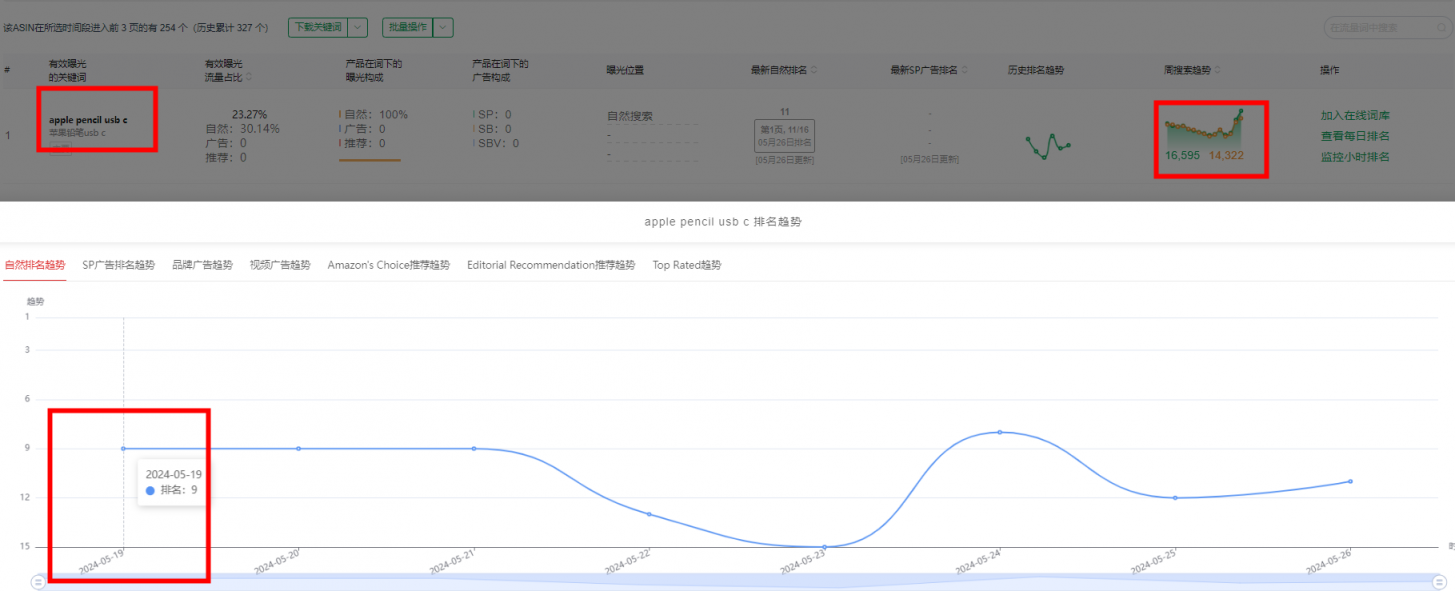Click the 下载关键词 button
Image resolution: width=1455 pixels, height=591 pixels.
(317, 28)
